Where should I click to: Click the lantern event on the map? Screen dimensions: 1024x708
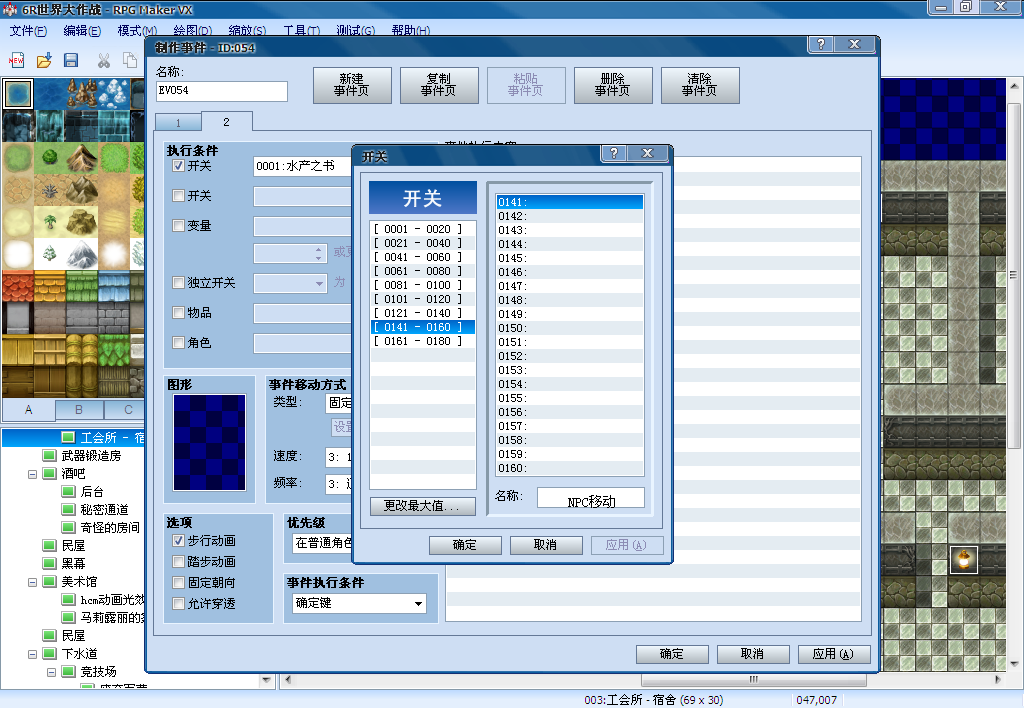tap(963, 560)
